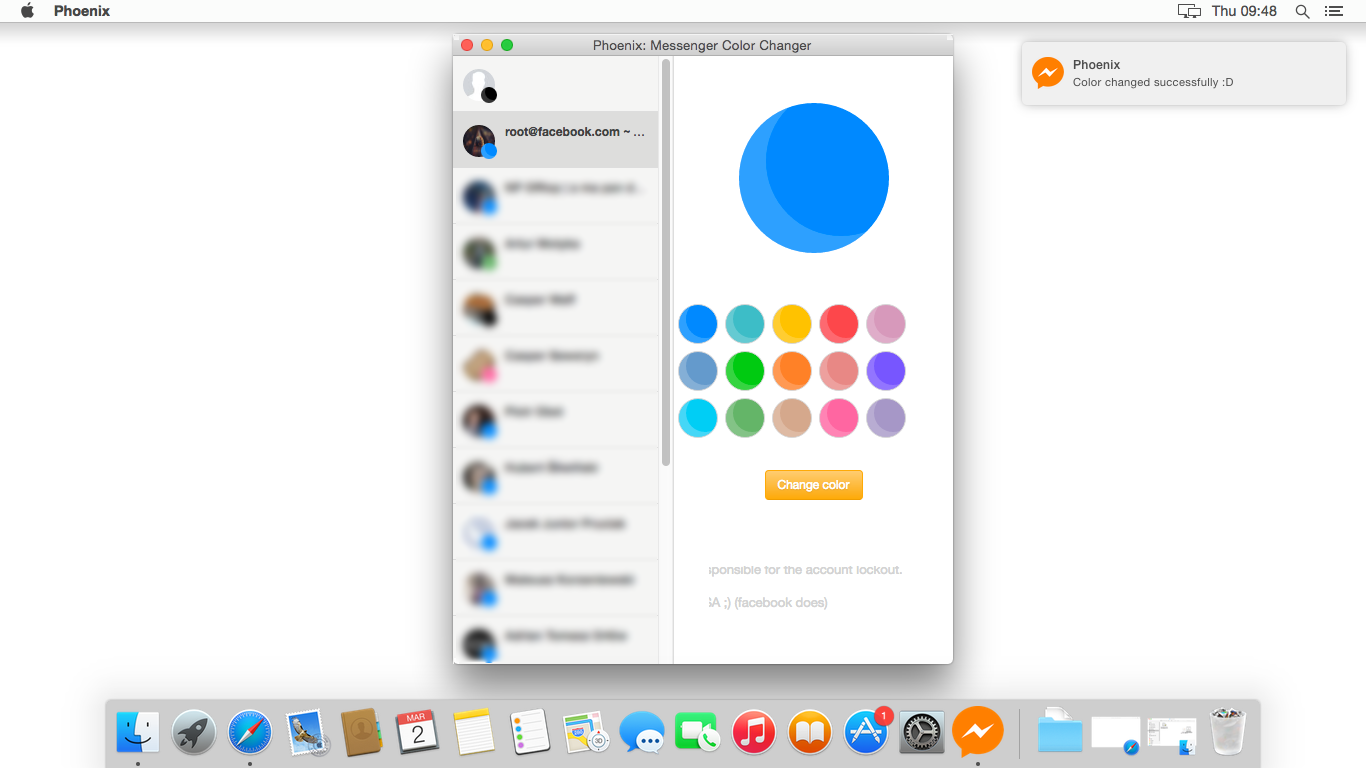
Task: Select the lavender swatch in the third row
Action: [x=886, y=418]
